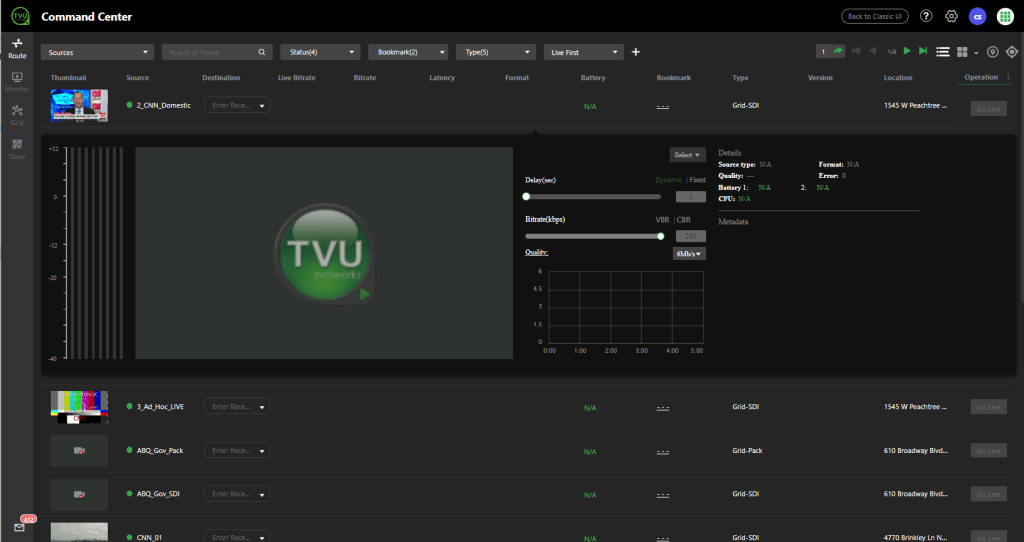Open the Monitor section in the sidebar
This screenshot has height=542, width=1024.
point(17,82)
